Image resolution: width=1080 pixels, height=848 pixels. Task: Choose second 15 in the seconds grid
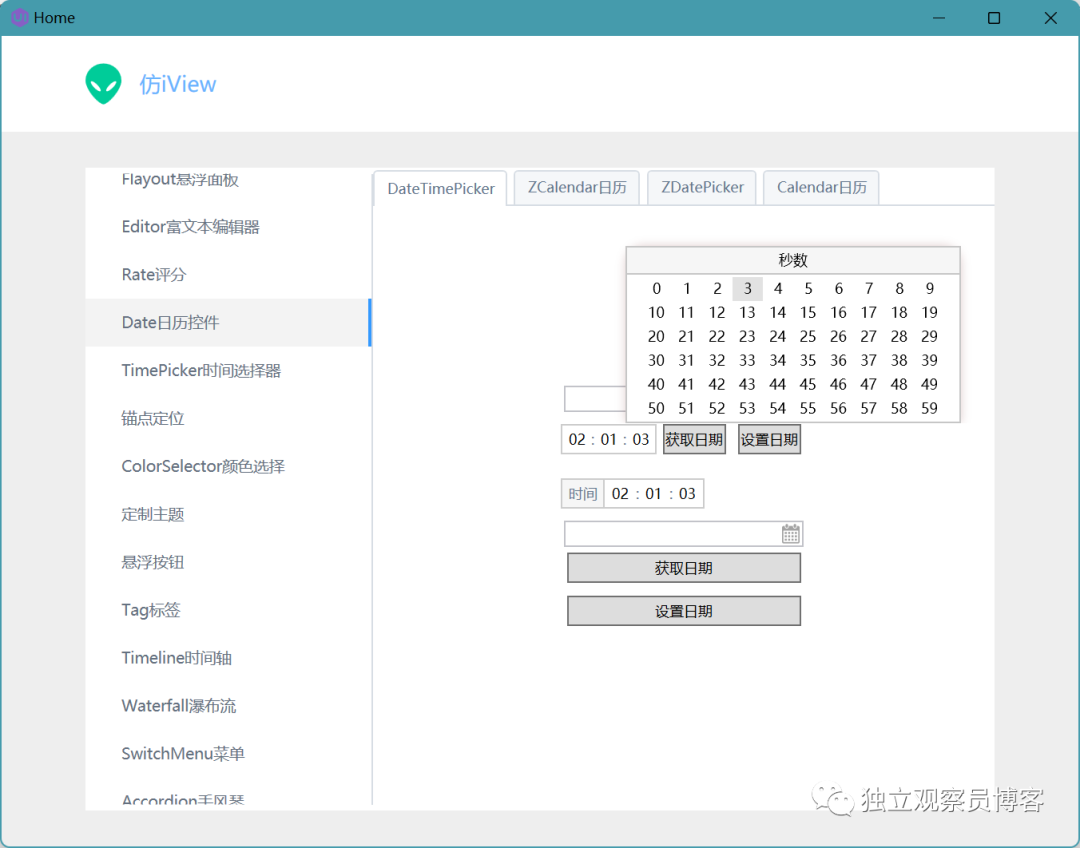808,313
